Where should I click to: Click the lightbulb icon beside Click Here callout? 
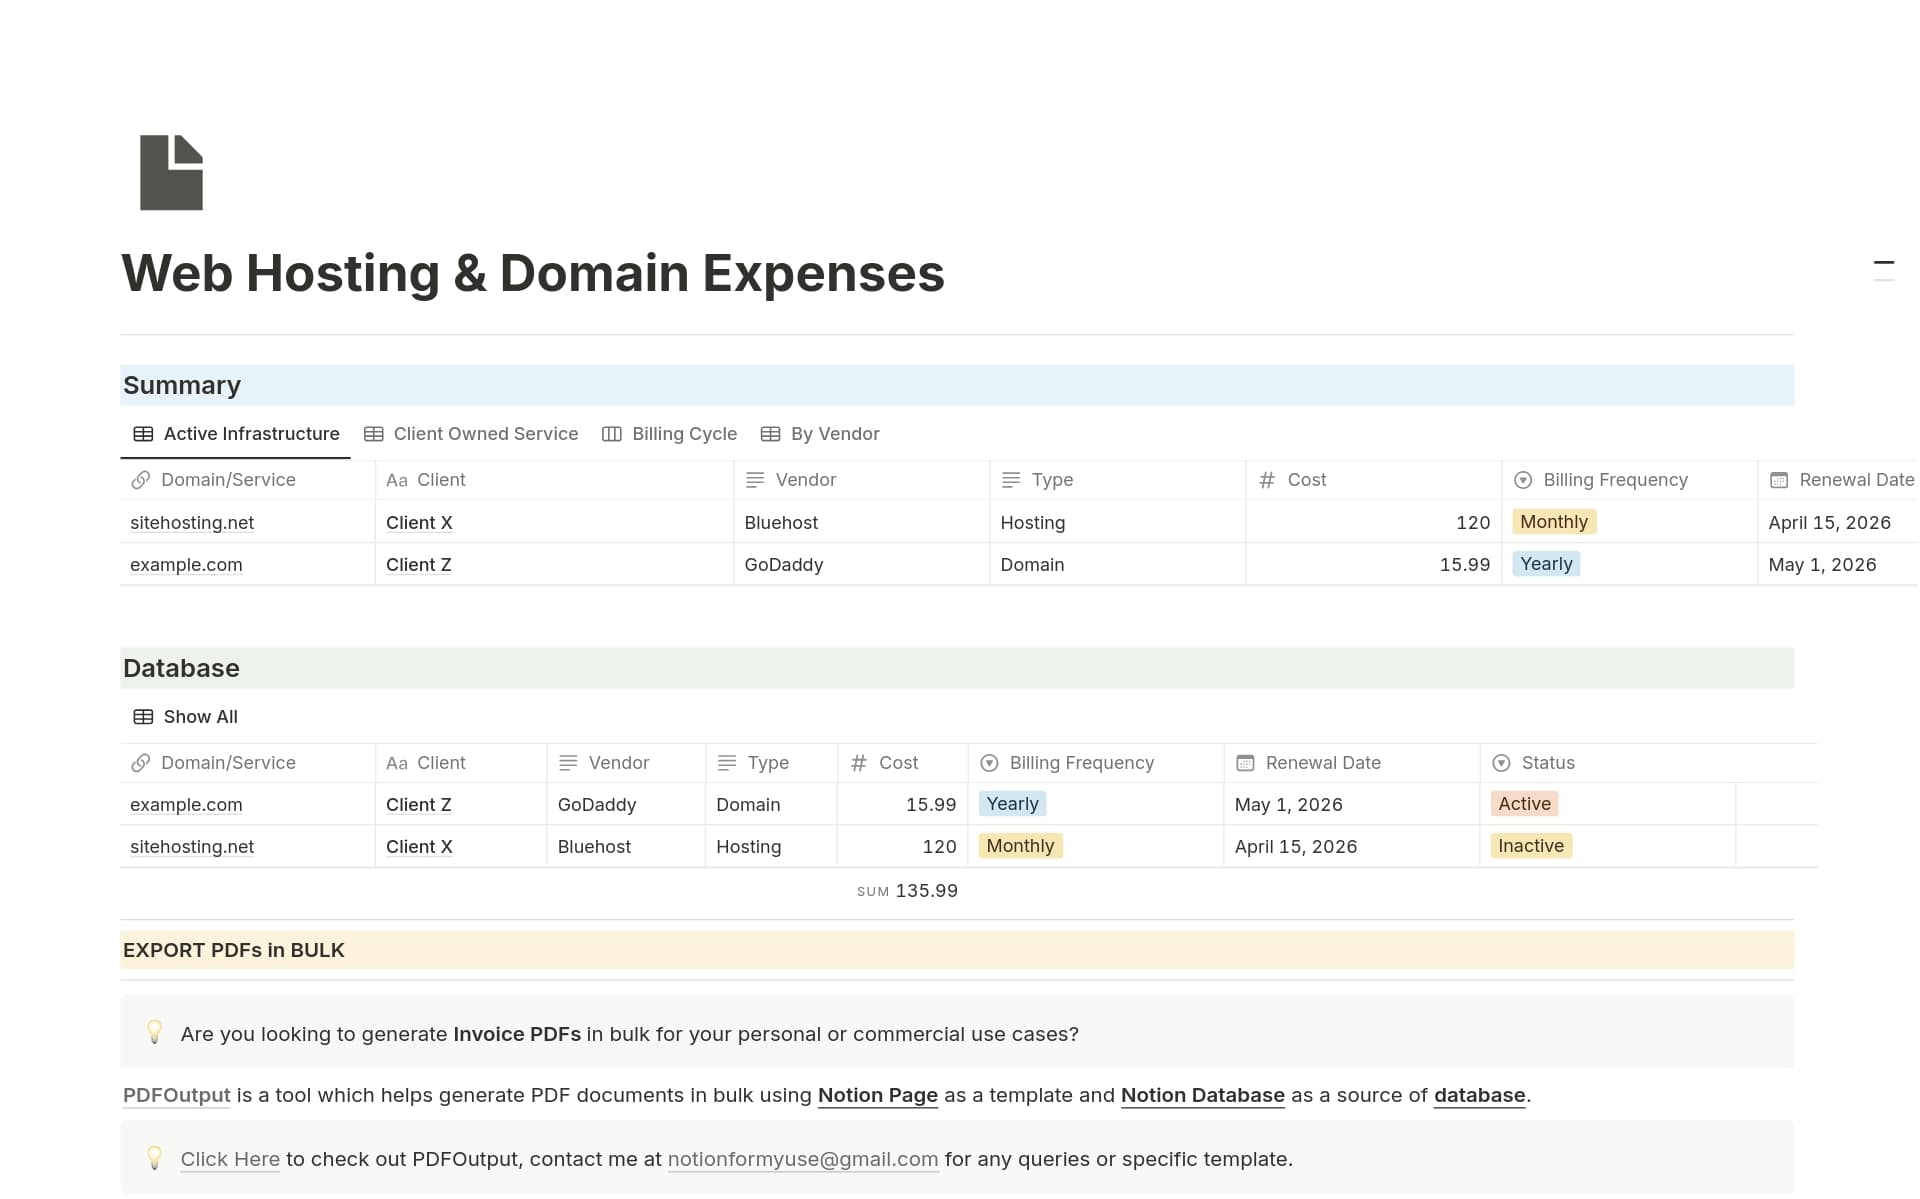pos(155,1159)
